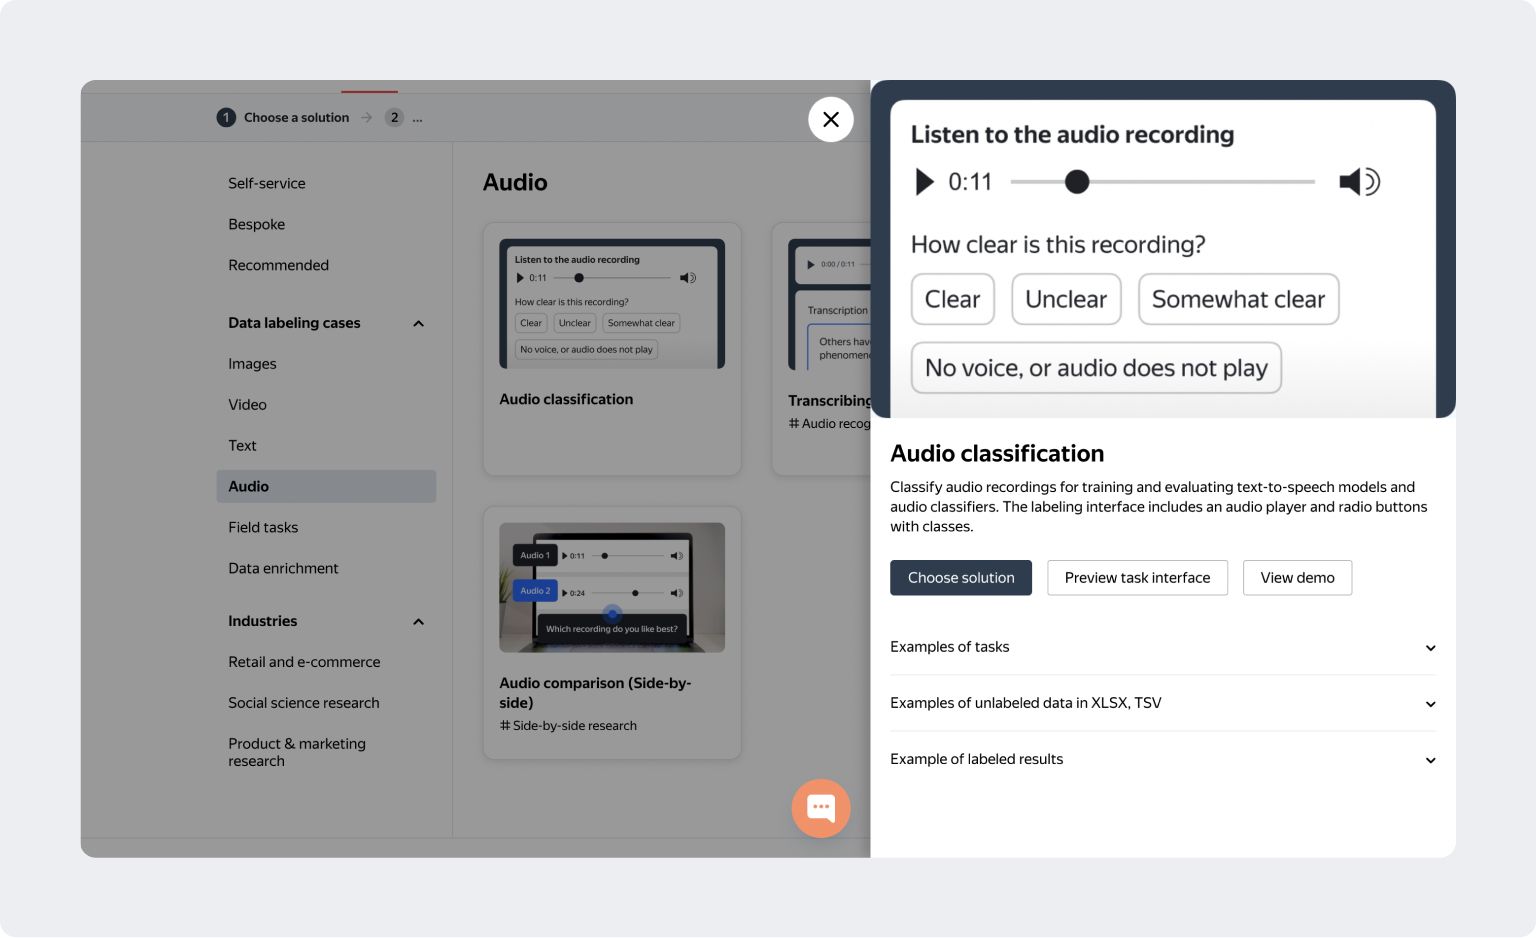Collapse the Industries group chevron
The width and height of the screenshot is (1536, 938).
pyautogui.click(x=419, y=621)
